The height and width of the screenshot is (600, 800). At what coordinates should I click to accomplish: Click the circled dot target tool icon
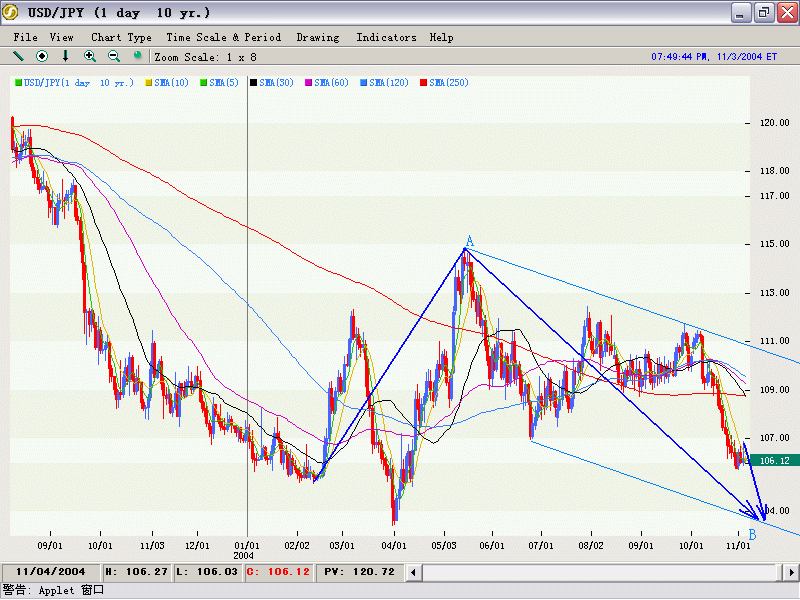tap(42, 56)
